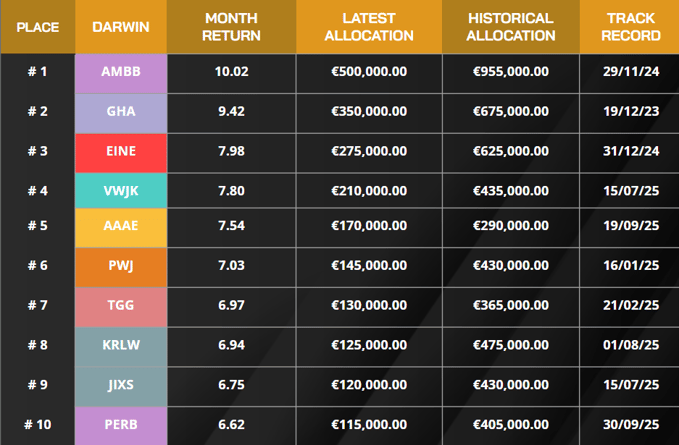
Task: Click the 30/09/25 track record date
Action: point(631,425)
